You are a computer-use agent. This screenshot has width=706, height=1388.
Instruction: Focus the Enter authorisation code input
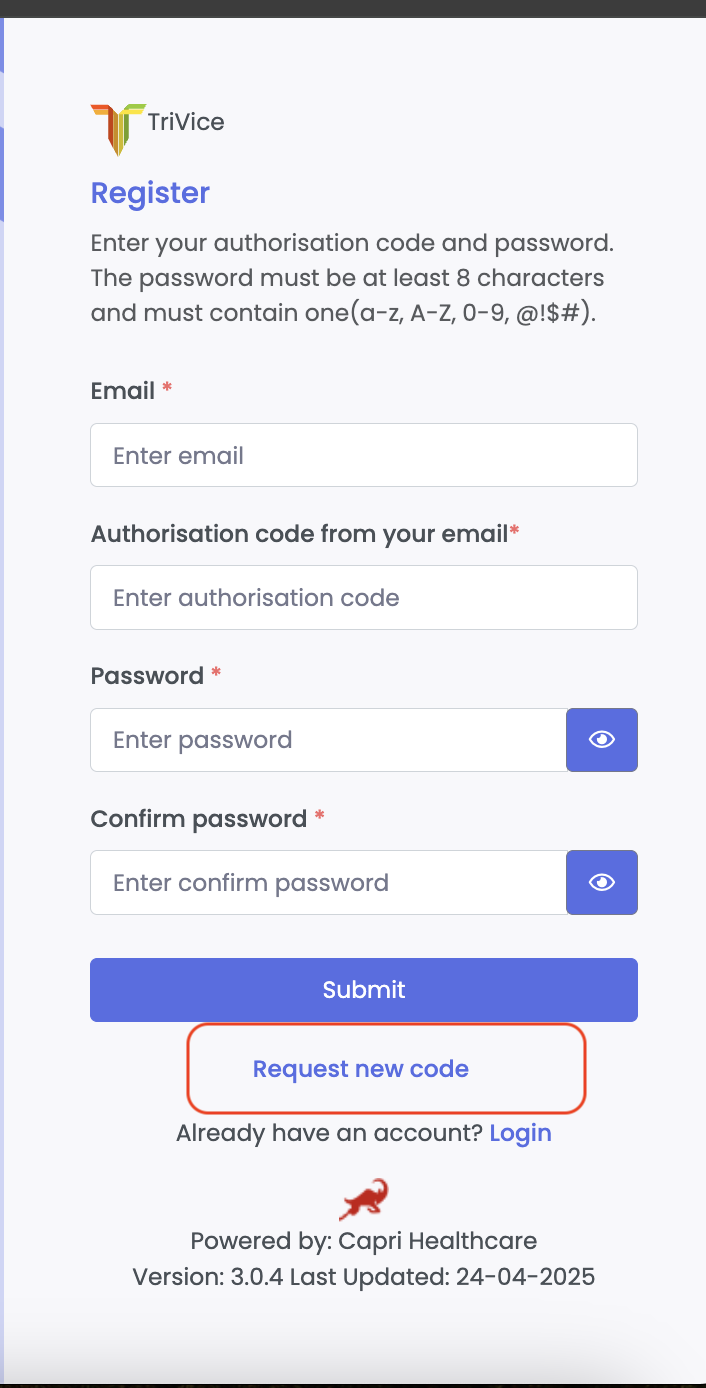363,598
